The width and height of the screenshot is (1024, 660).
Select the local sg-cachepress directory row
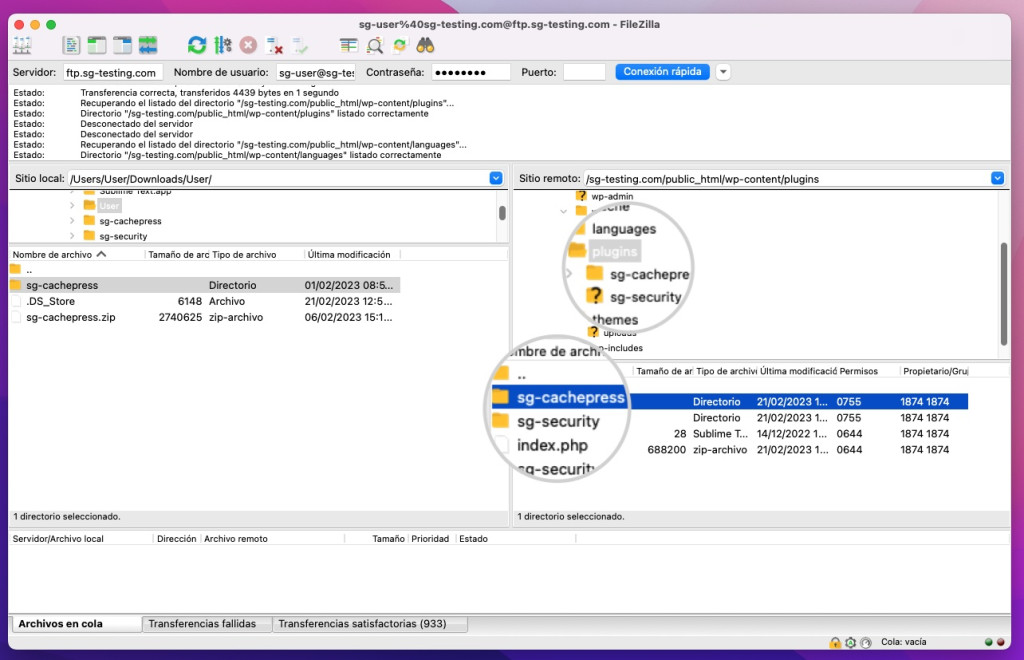coord(205,285)
